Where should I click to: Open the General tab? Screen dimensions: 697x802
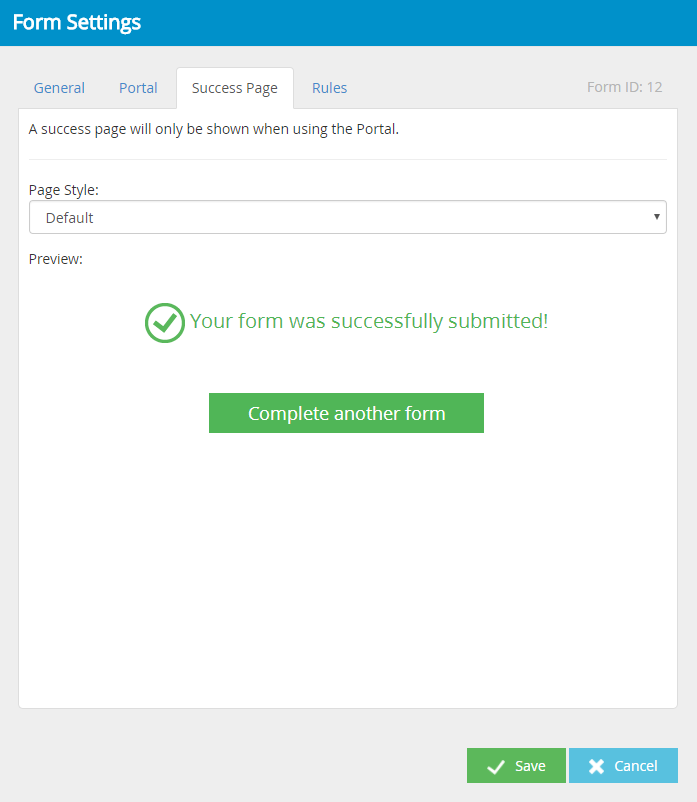[x=59, y=88]
